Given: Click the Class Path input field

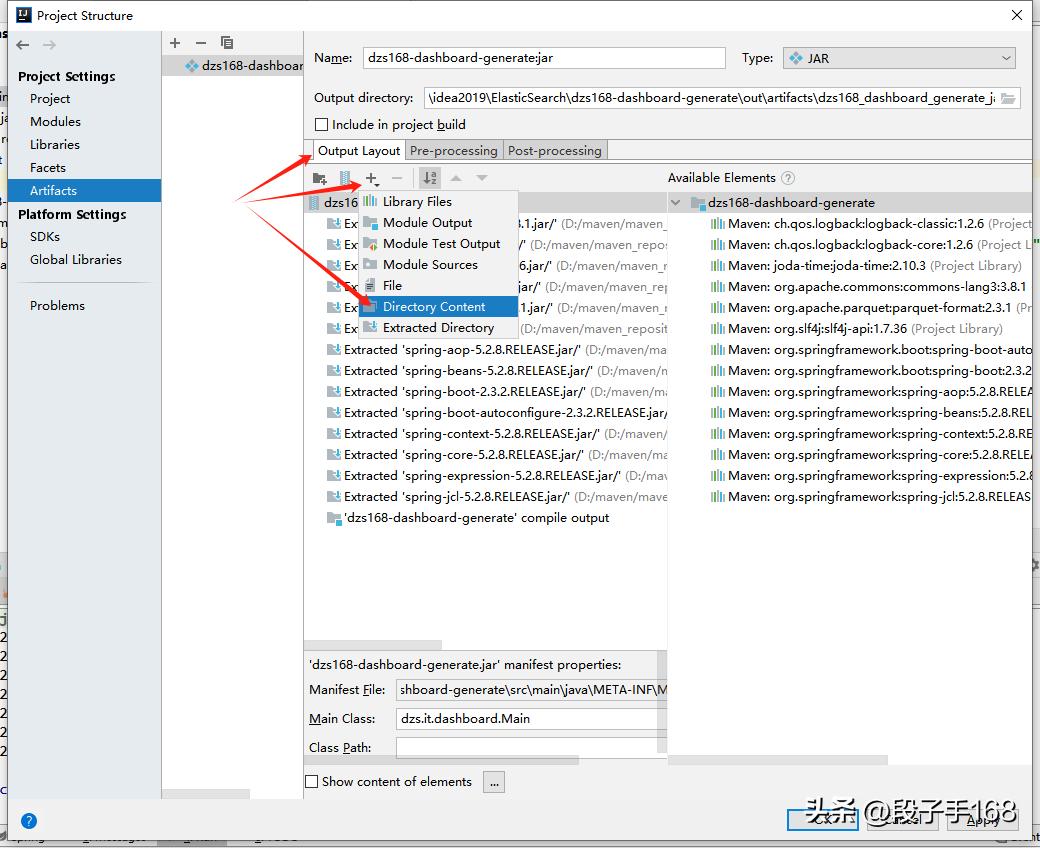Looking at the screenshot, I should coord(531,747).
